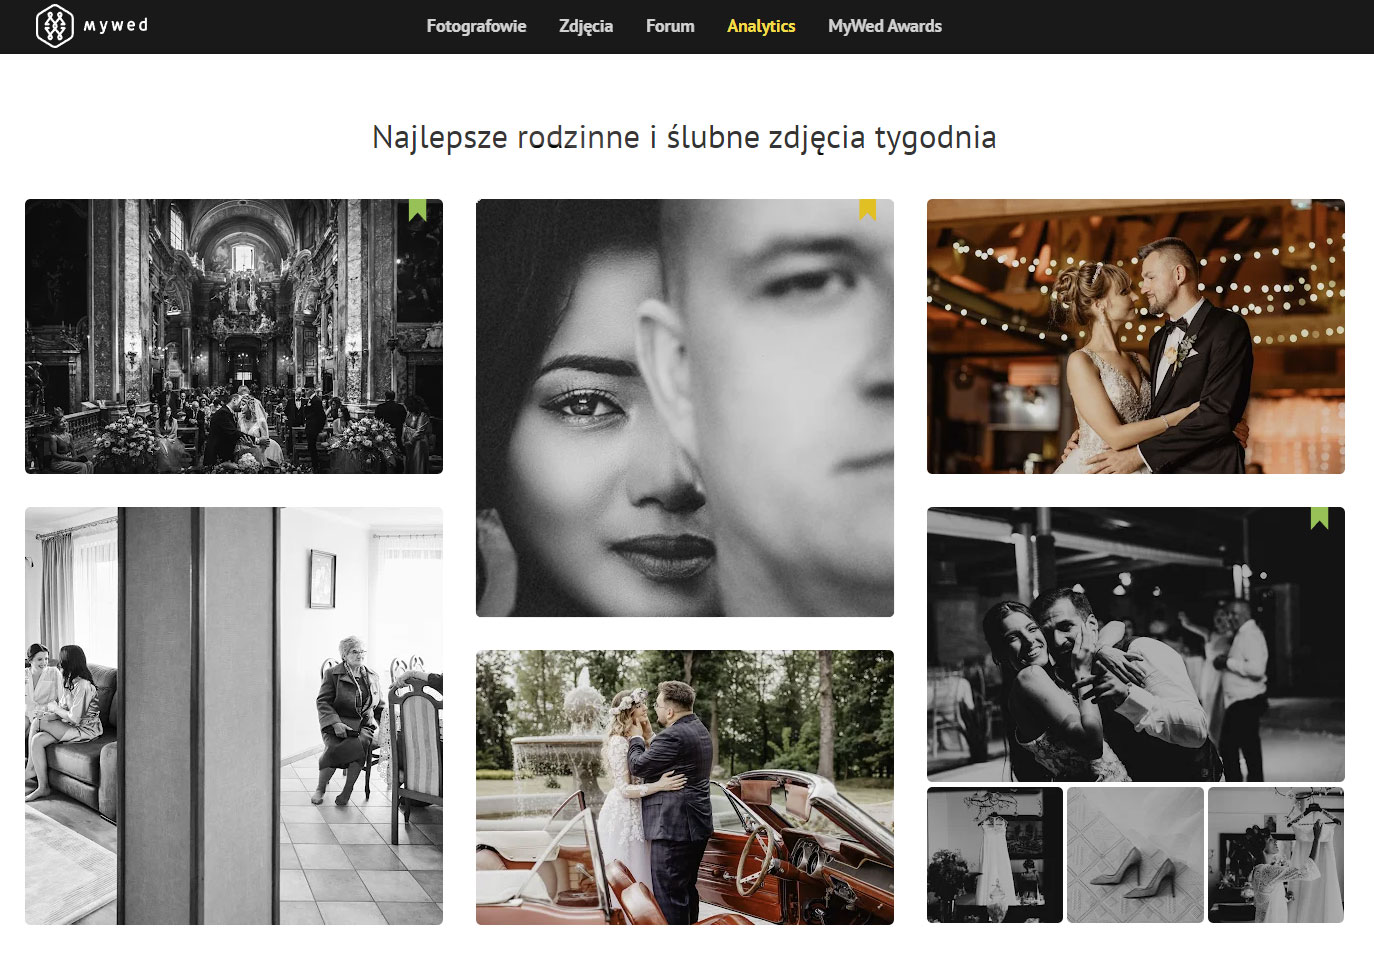Select the dresses on hangers small thumbnail
Image resolution: width=1374 pixels, height=954 pixels.
(1275, 854)
